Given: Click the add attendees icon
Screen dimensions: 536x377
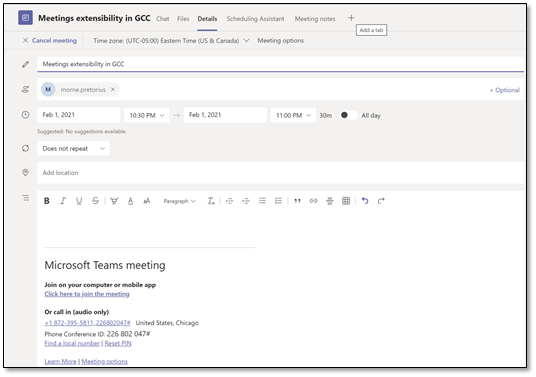Looking at the screenshot, I should tap(25, 90).
